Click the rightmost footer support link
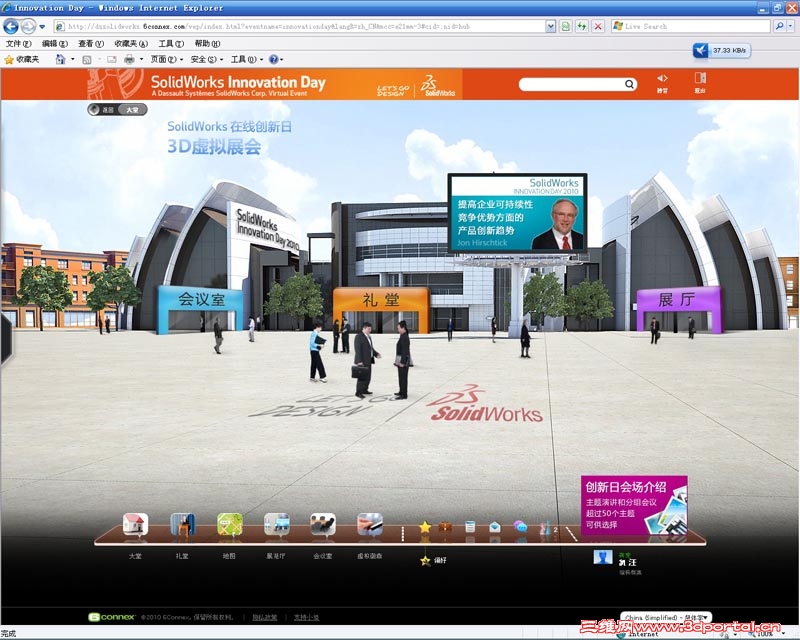800x640 pixels. point(306,617)
